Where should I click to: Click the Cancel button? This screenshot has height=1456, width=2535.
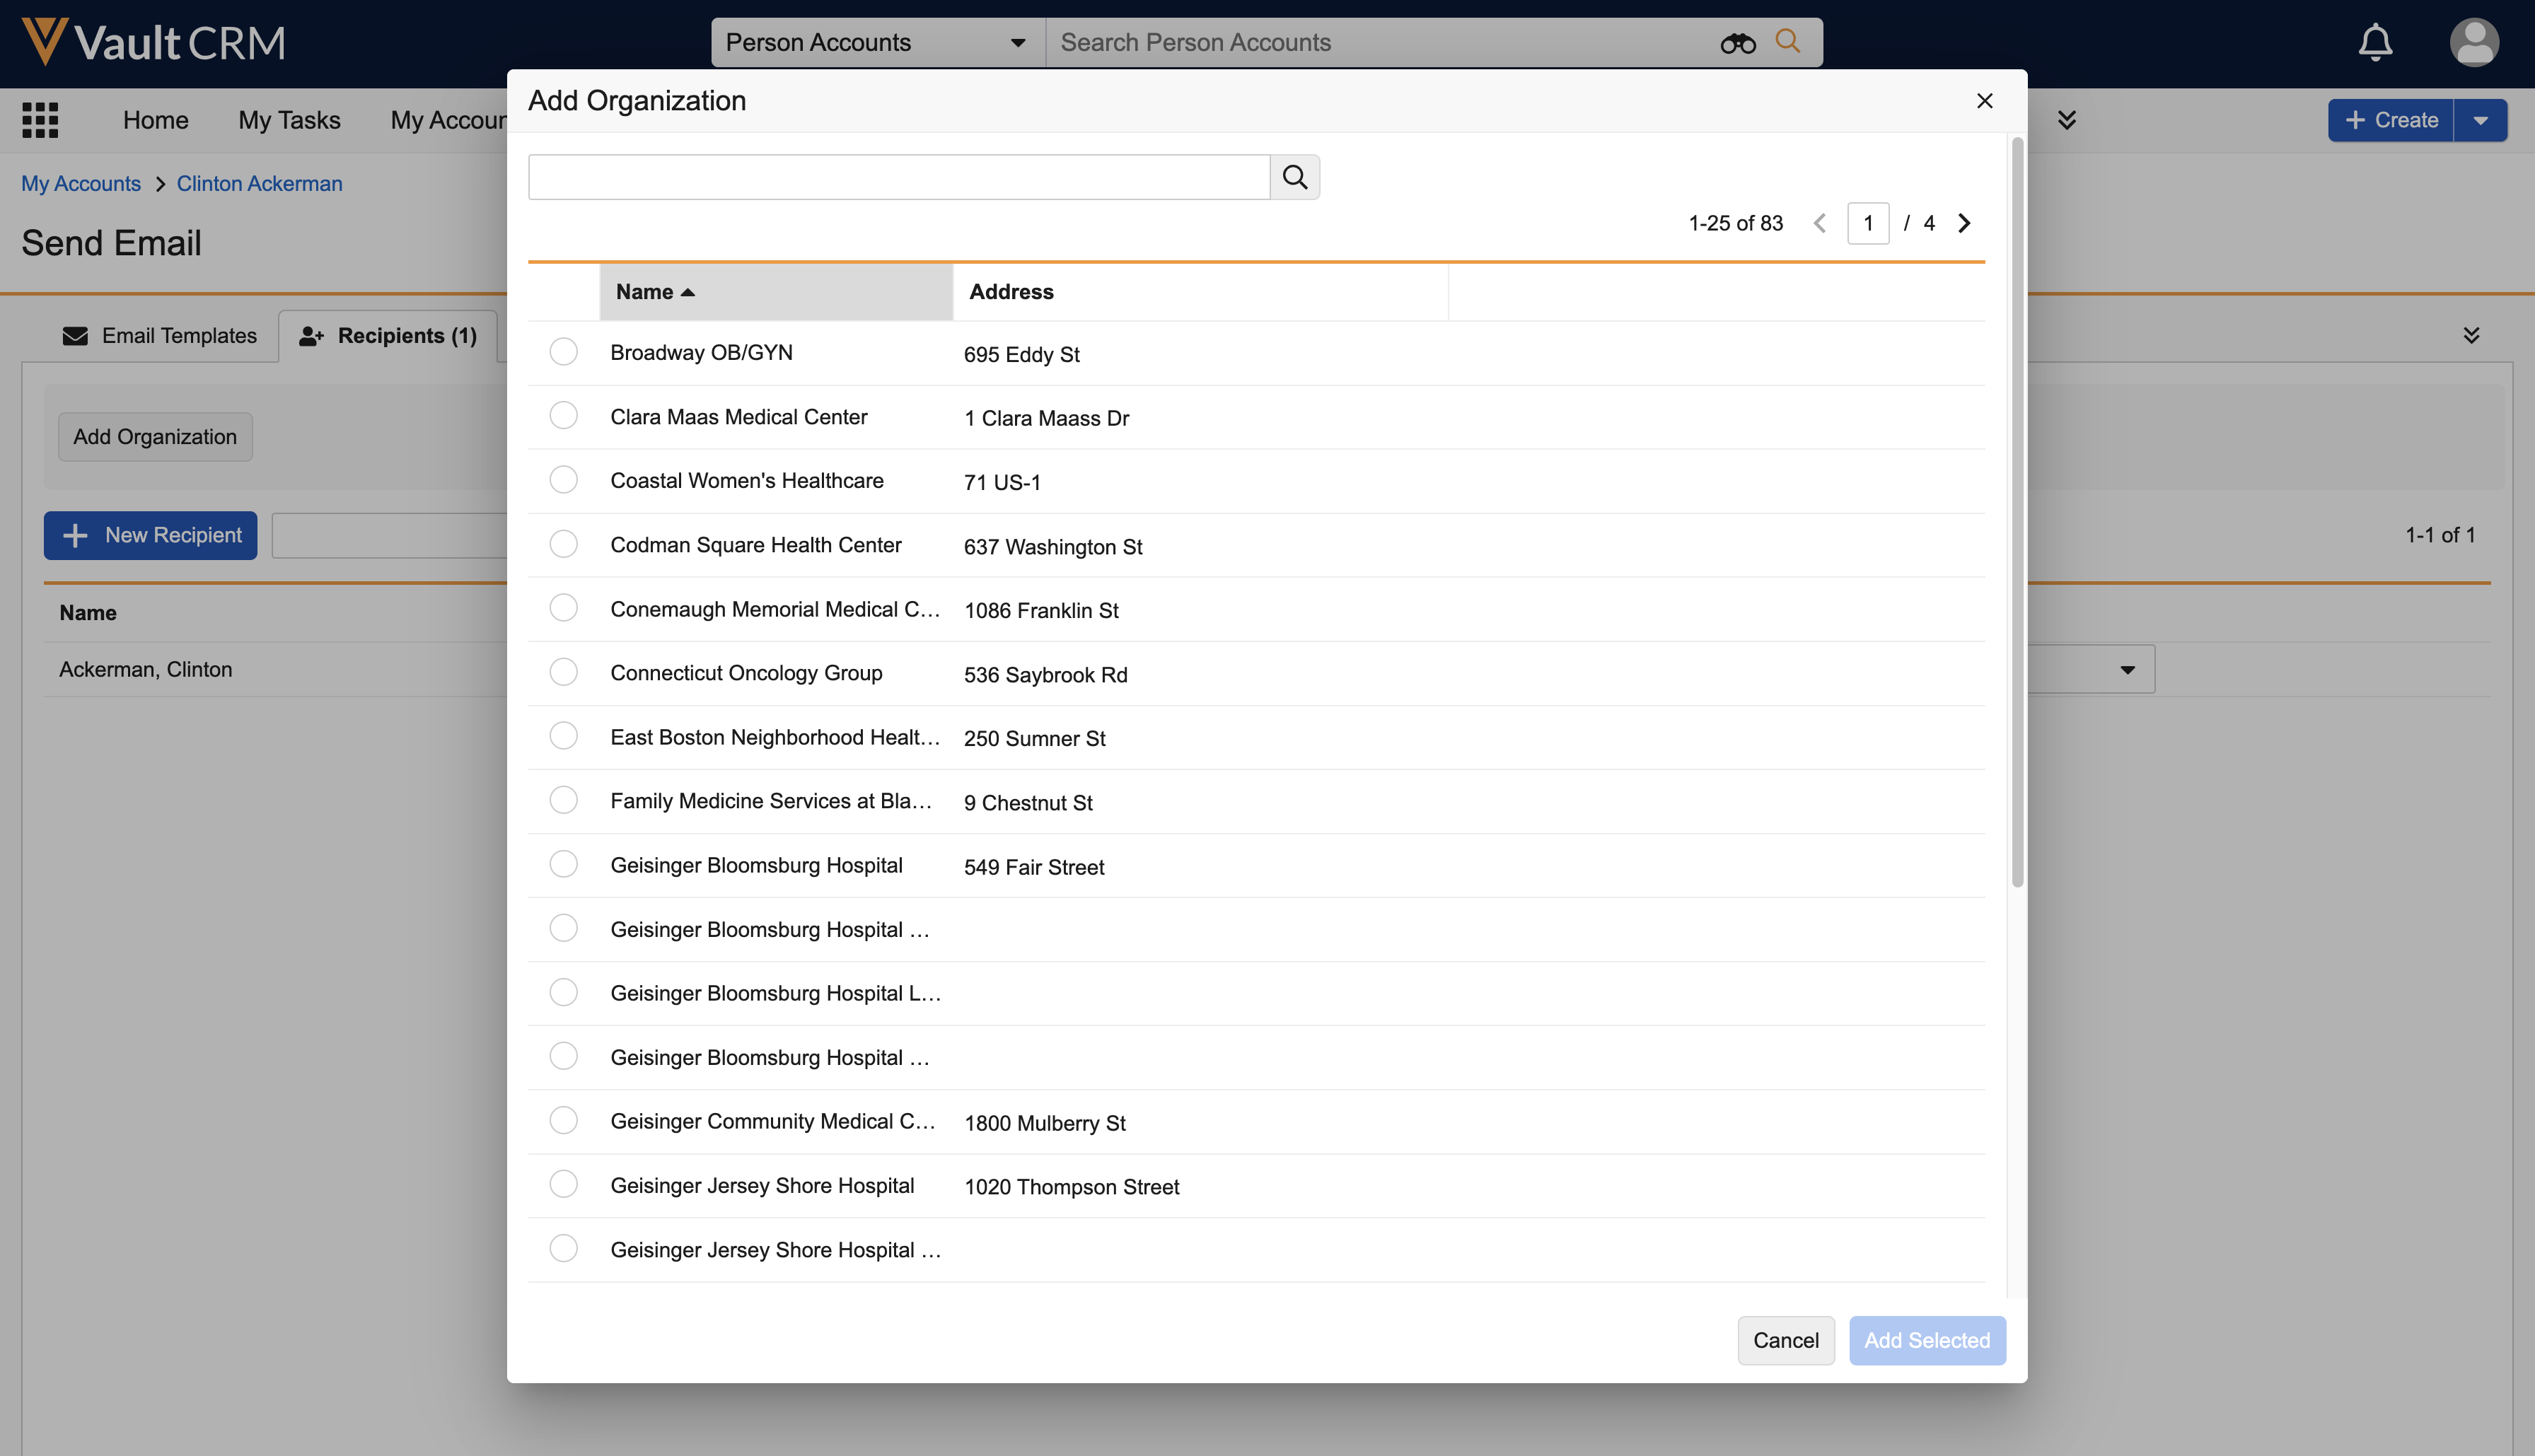coord(1785,1340)
